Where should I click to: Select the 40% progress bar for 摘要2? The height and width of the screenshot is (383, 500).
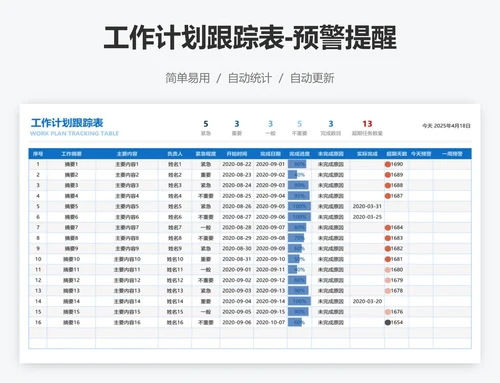click(x=293, y=175)
